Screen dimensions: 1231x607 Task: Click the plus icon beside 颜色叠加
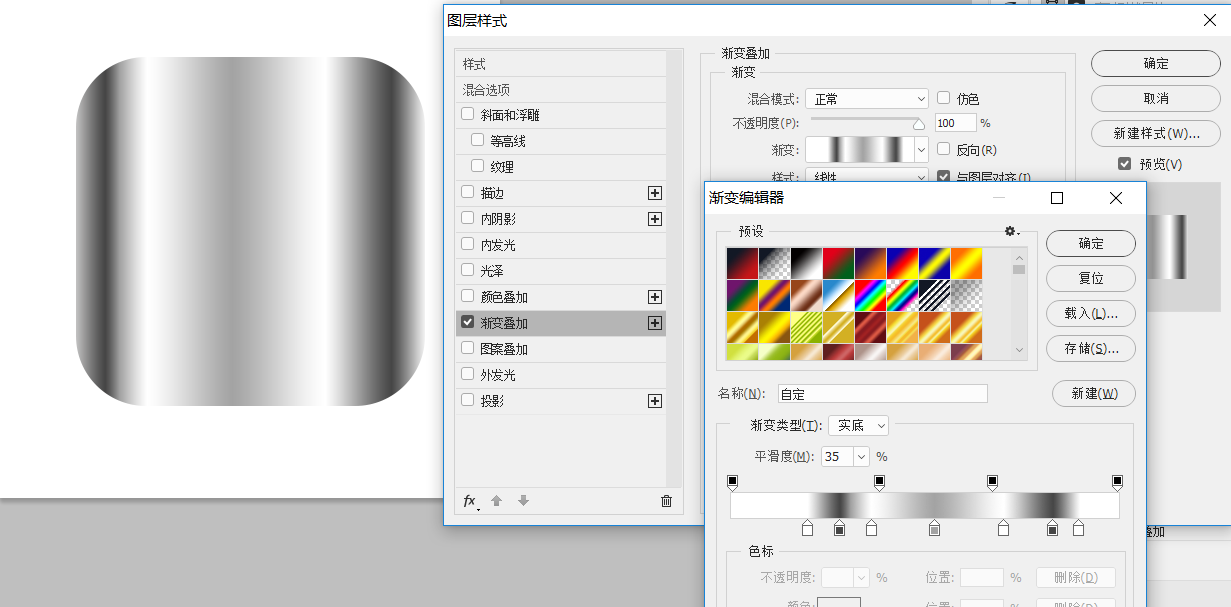[x=655, y=297]
